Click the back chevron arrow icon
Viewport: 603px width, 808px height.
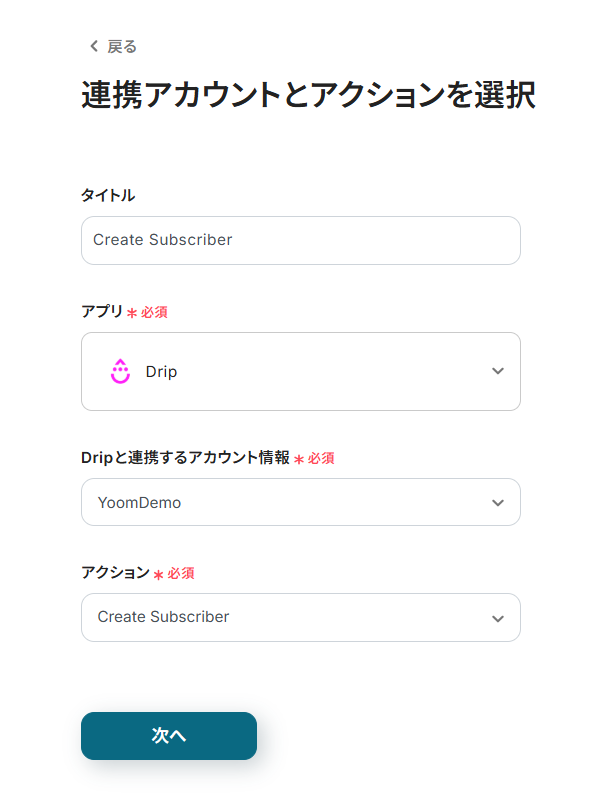click(x=94, y=46)
